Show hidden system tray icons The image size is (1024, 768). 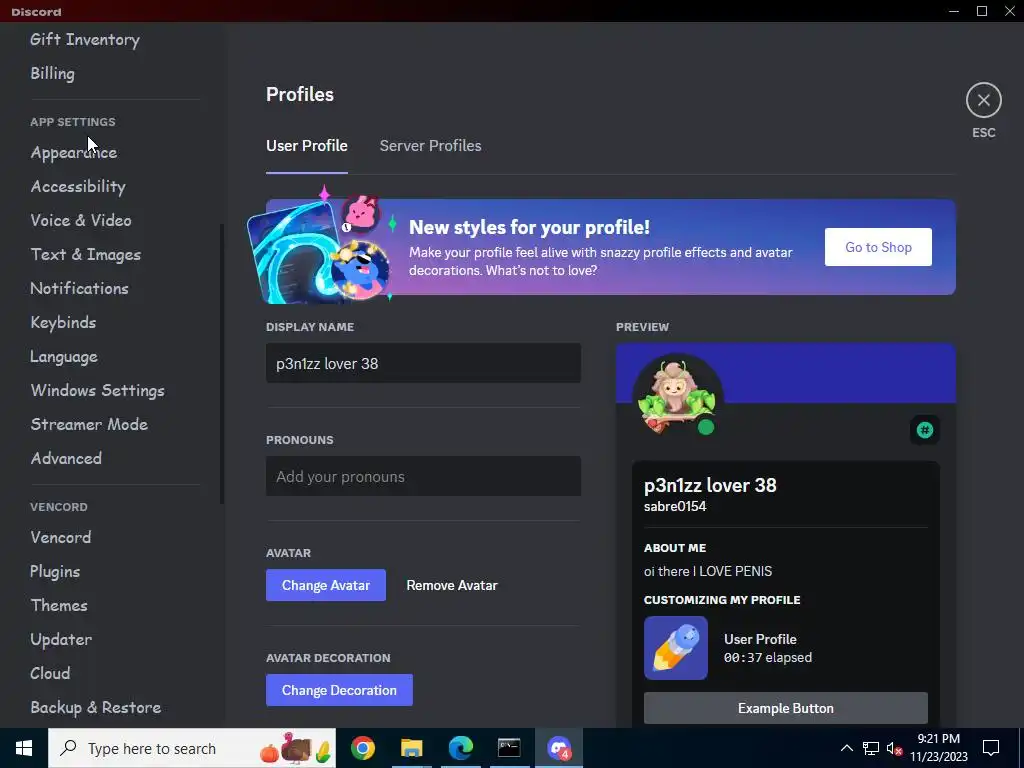click(x=846, y=748)
